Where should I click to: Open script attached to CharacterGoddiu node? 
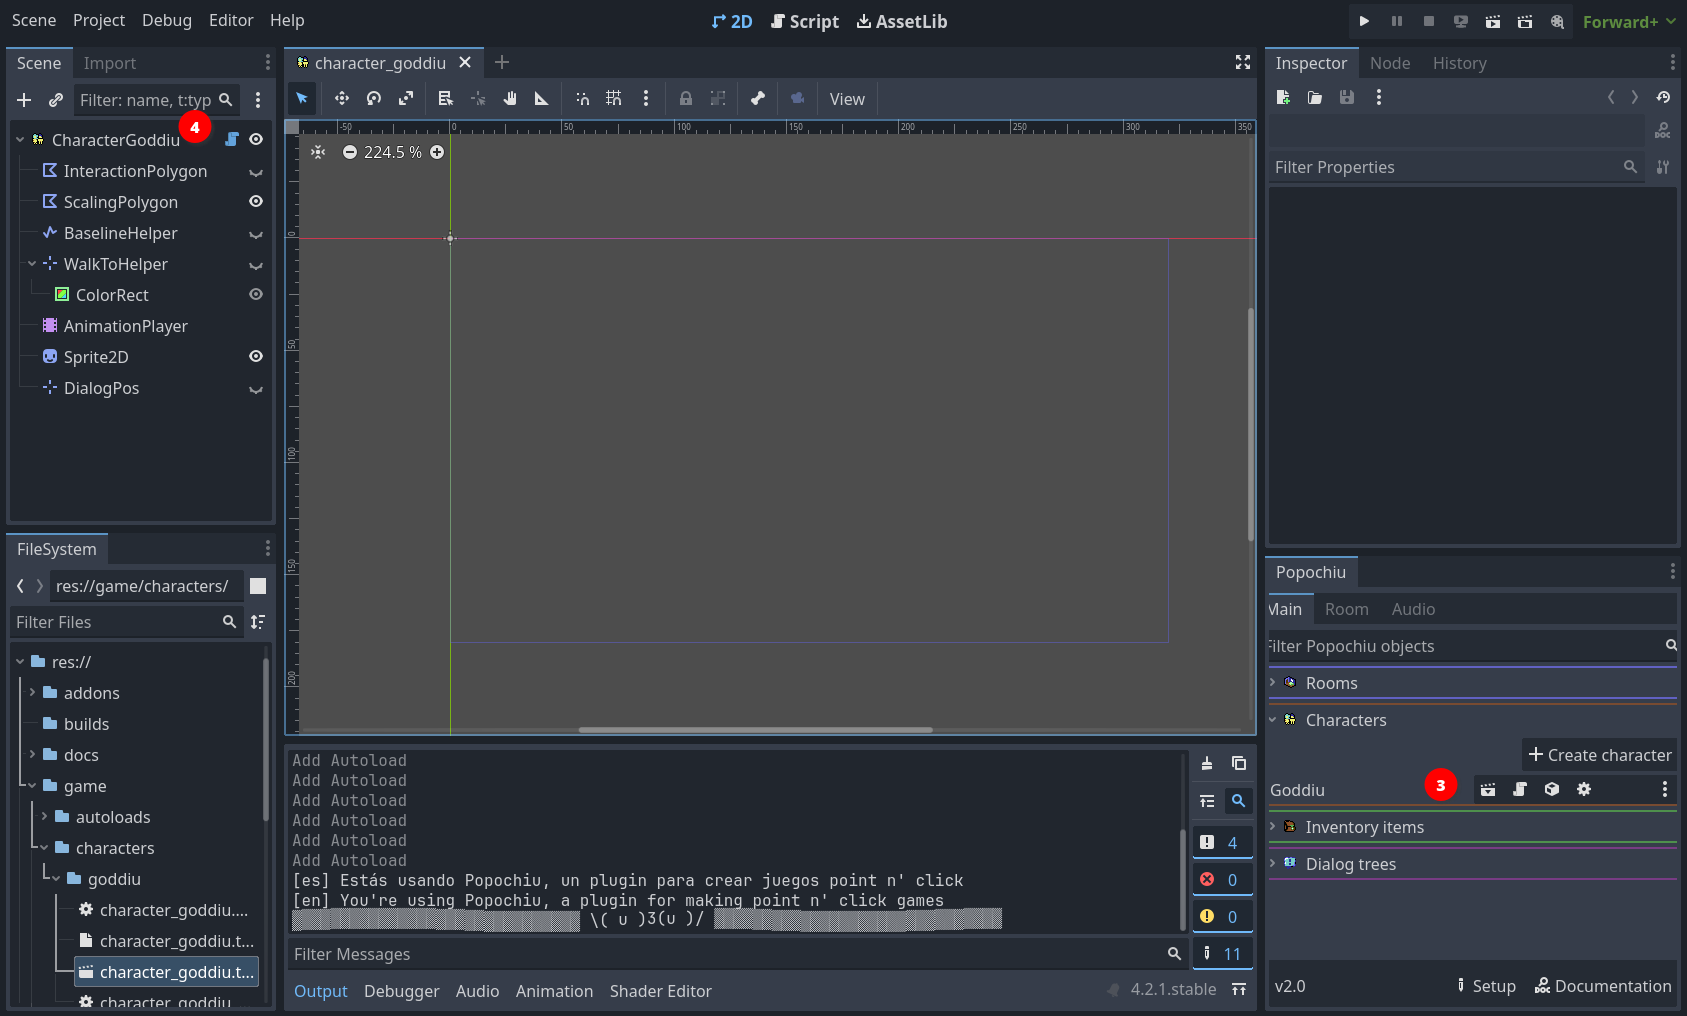(x=232, y=139)
